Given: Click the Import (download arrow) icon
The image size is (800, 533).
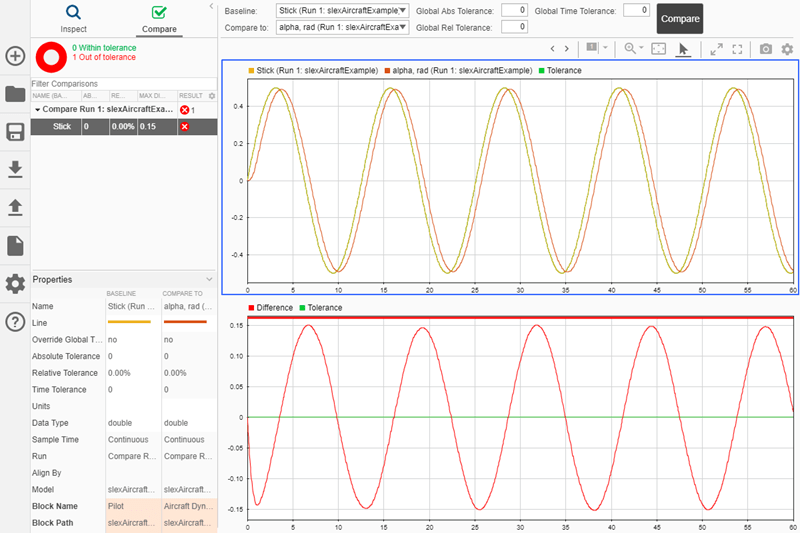Looking at the screenshot, I should pos(15,170).
